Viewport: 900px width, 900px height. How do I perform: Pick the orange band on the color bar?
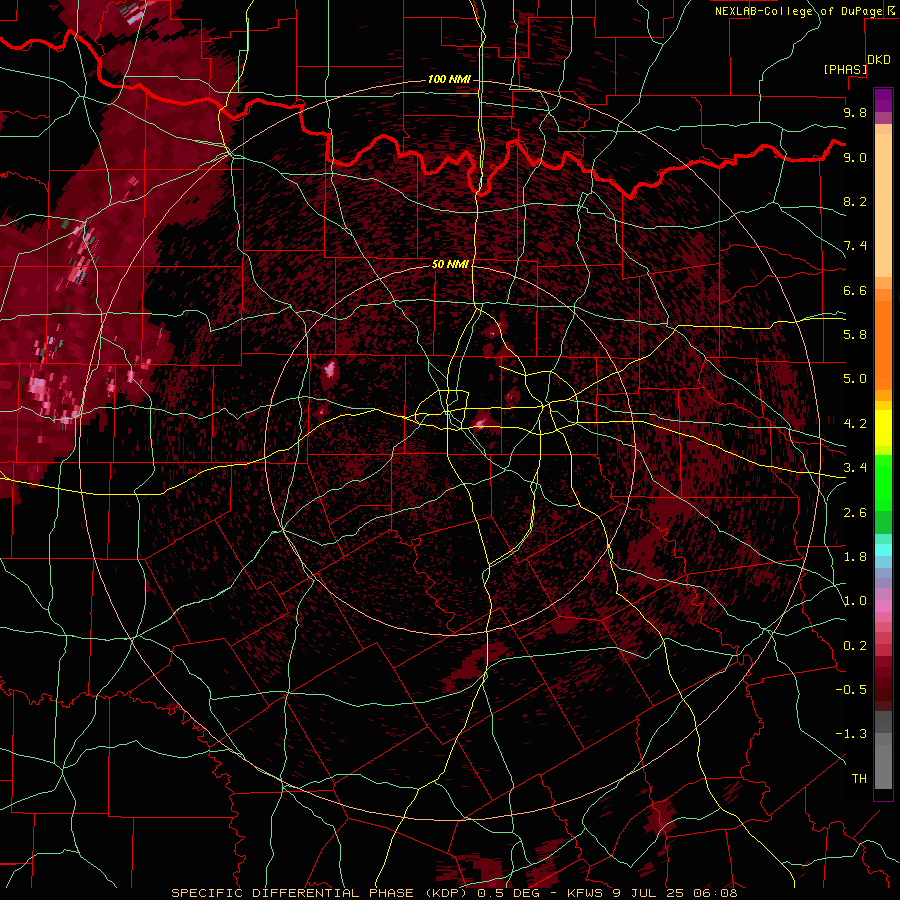[883, 344]
